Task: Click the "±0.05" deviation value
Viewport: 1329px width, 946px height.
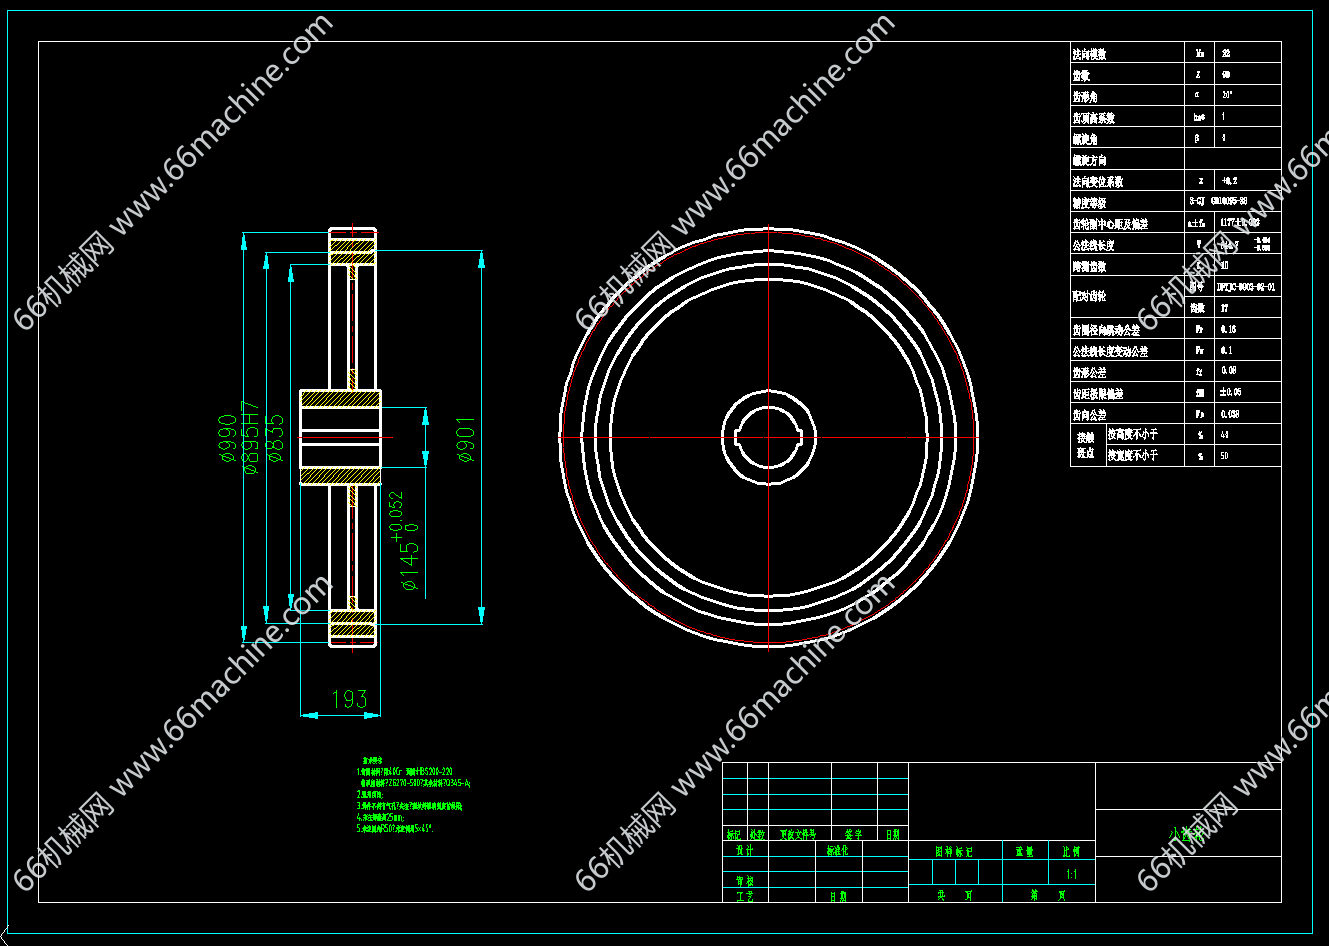Action: tap(1230, 392)
